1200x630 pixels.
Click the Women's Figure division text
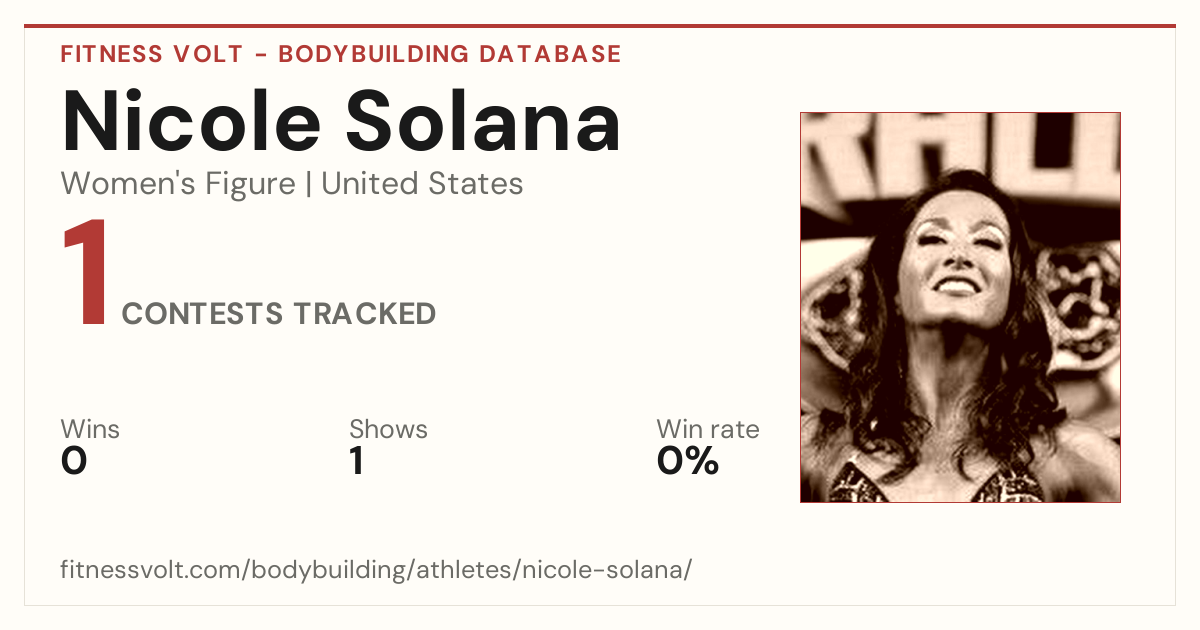click(x=178, y=184)
